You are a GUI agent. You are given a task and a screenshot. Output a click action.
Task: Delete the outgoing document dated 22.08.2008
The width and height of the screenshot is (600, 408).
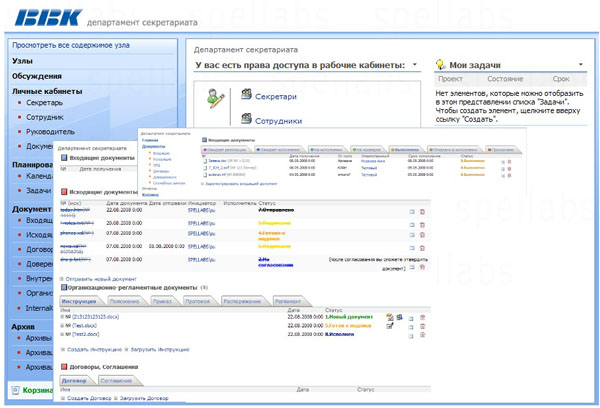coord(422,212)
